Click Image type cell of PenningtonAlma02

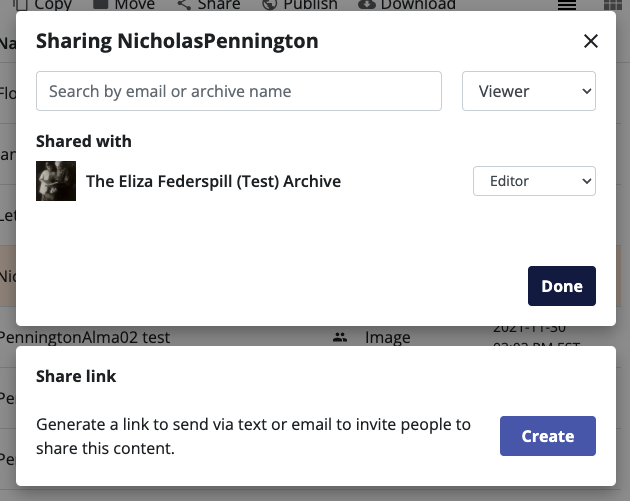click(388, 338)
